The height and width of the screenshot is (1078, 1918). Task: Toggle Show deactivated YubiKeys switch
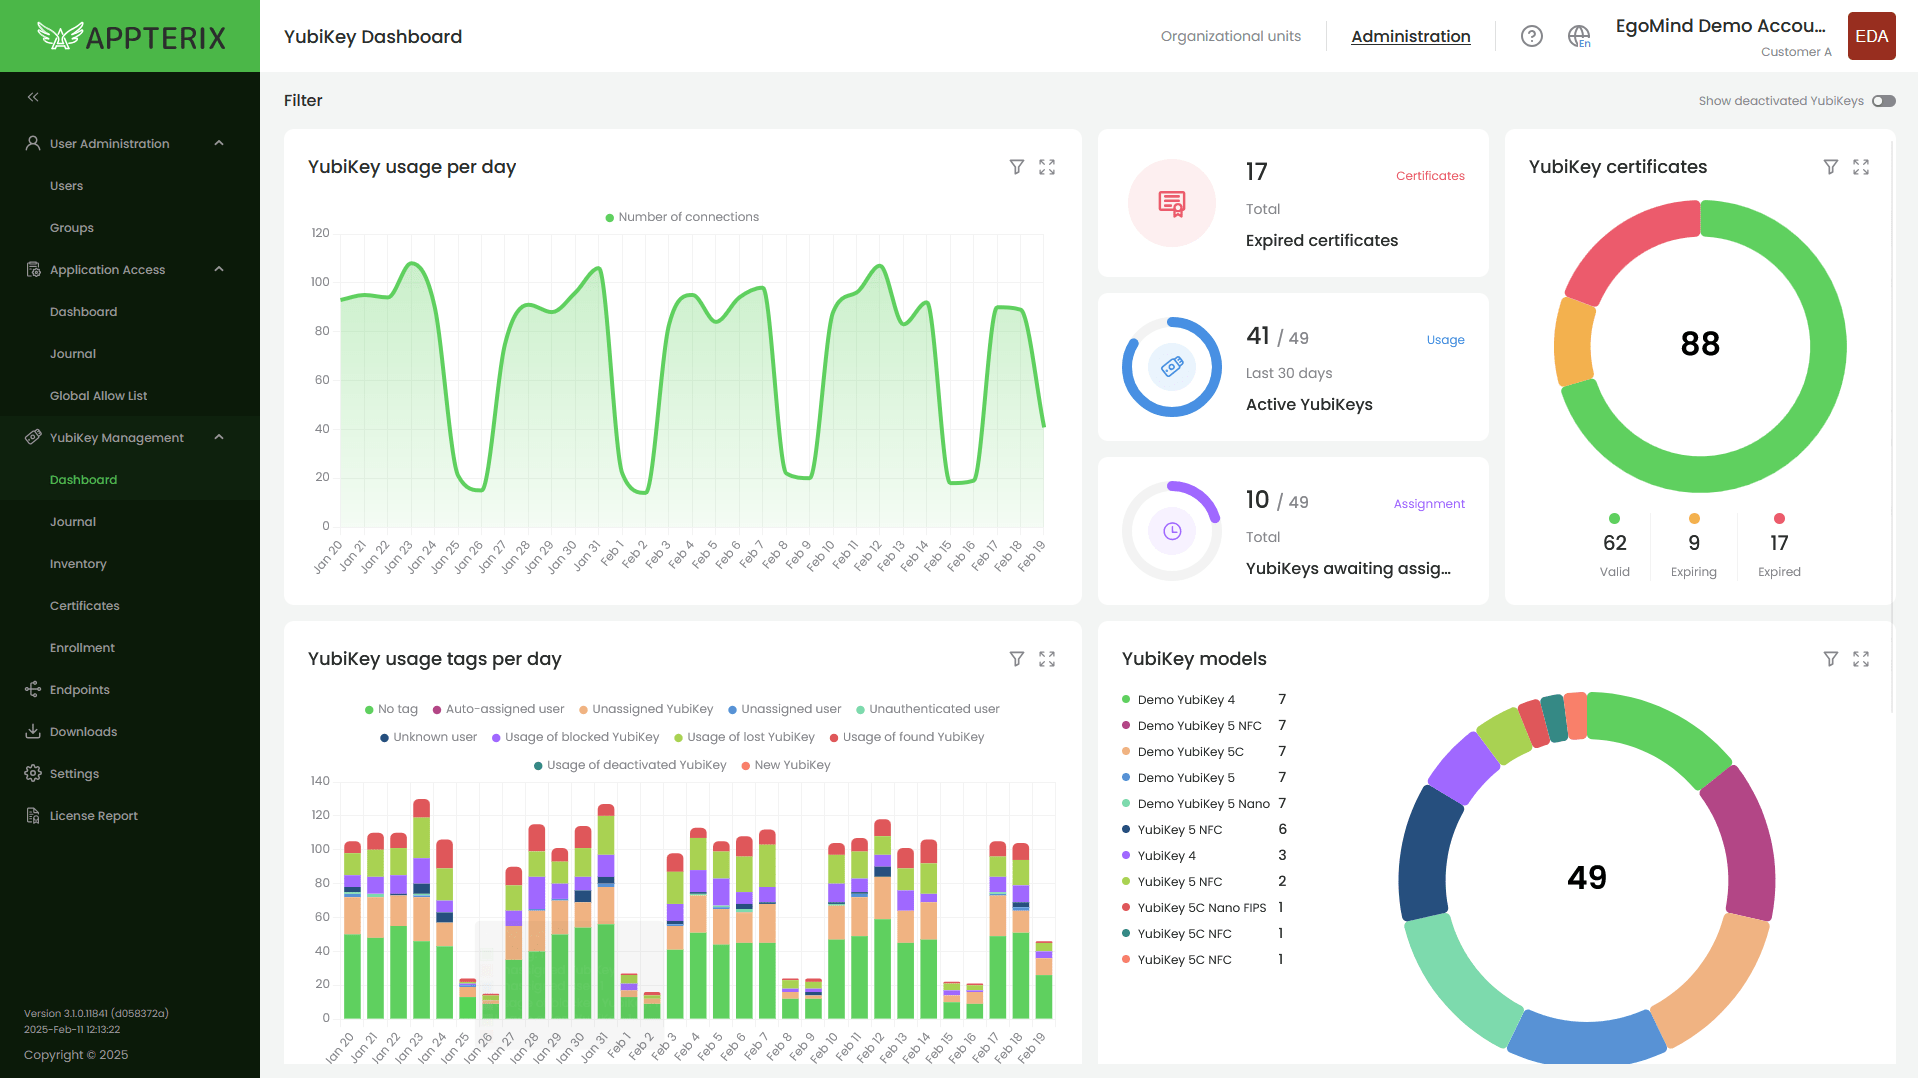[1883, 101]
